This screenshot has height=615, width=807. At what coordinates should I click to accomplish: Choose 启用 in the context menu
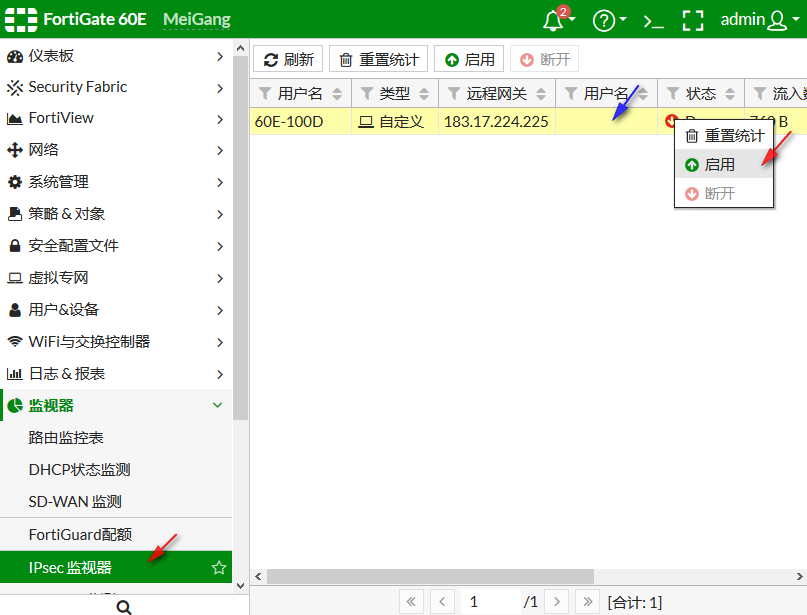click(724, 165)
